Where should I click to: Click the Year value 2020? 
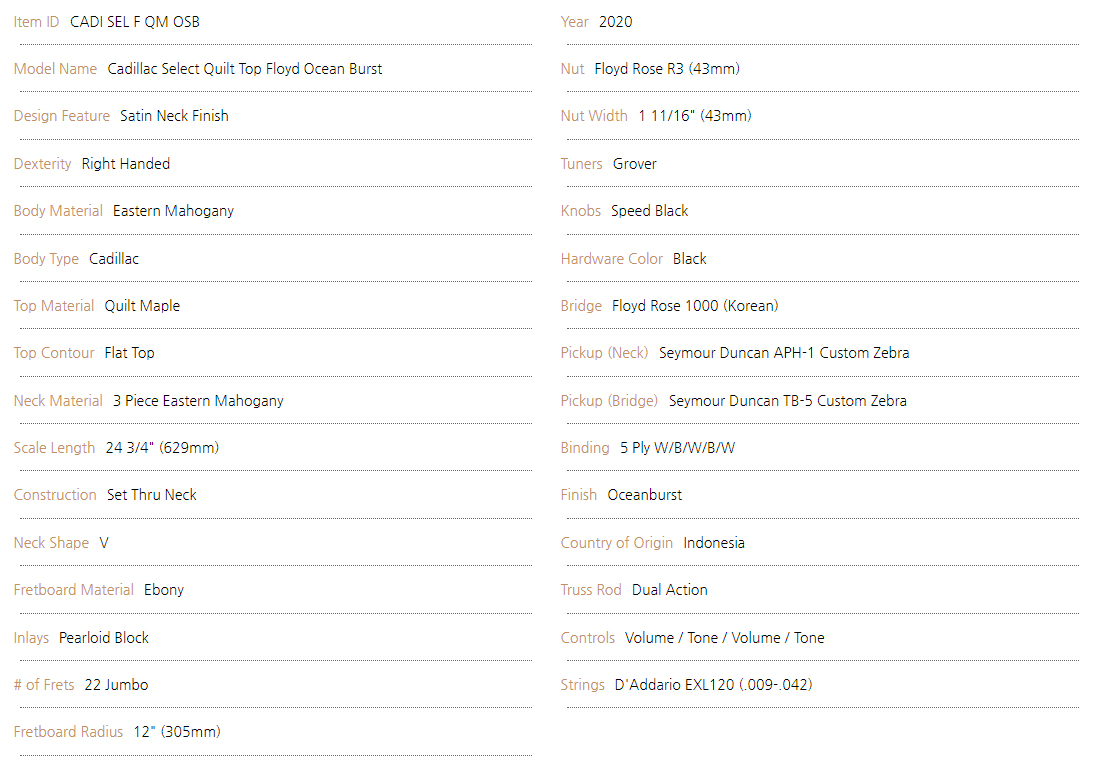point(615,22)
